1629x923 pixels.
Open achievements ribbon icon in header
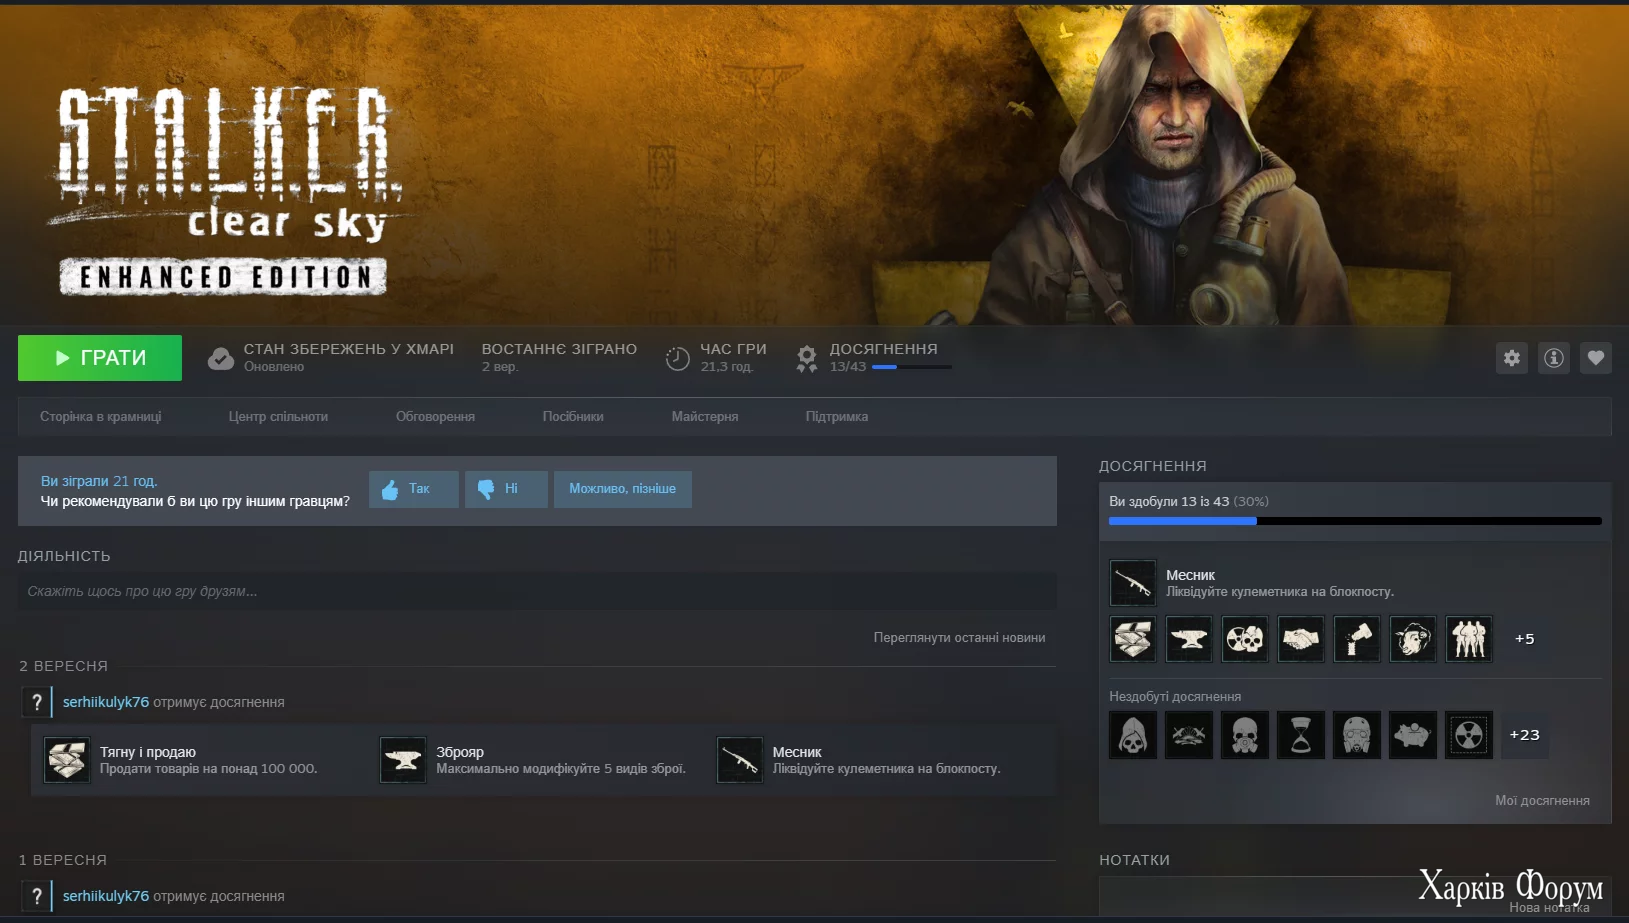tap(806, 358)
